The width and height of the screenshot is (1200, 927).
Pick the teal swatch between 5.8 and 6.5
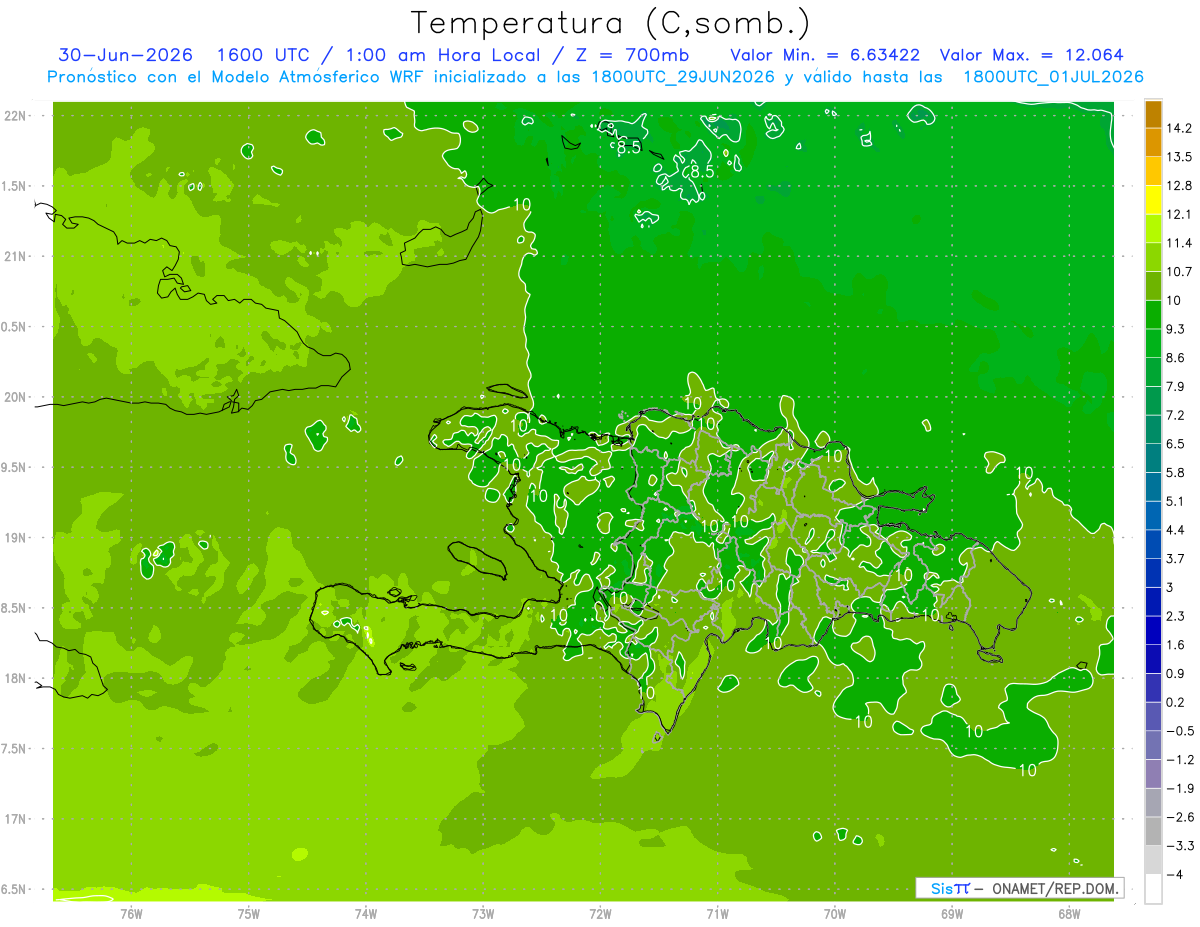1153,458
